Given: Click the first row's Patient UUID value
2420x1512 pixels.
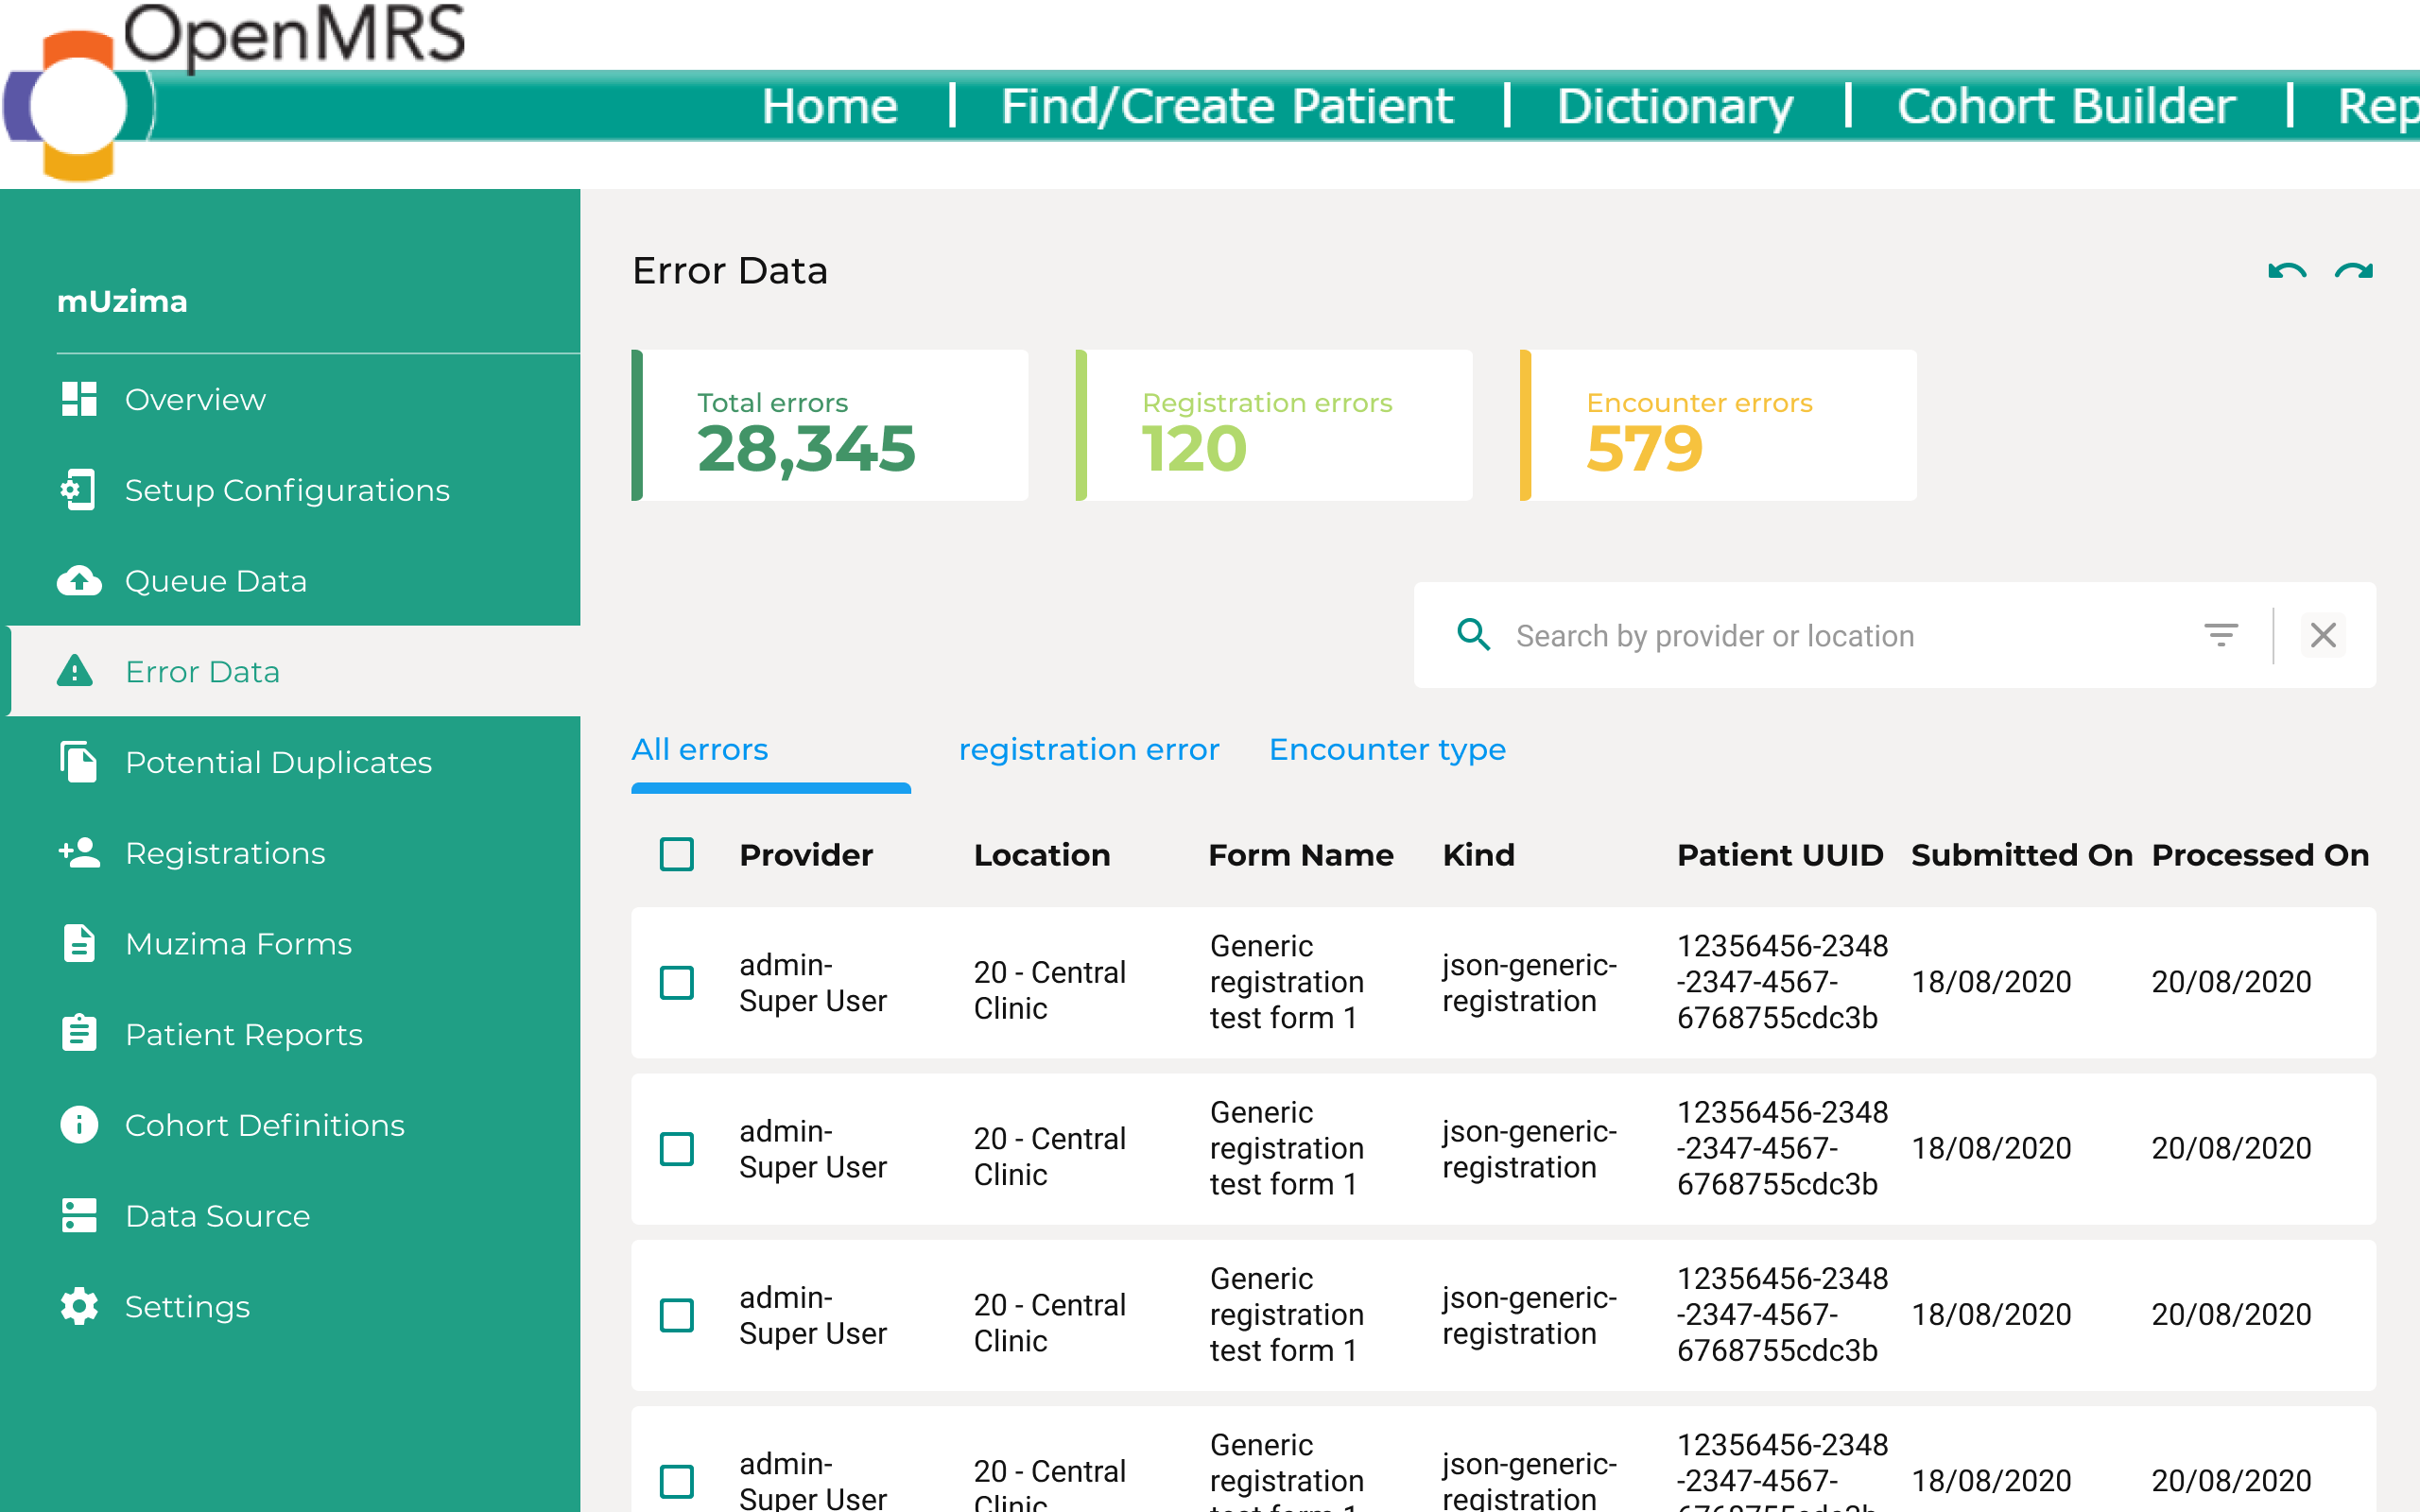Looking at the screenshot, I should click(x=1782, y=982).
